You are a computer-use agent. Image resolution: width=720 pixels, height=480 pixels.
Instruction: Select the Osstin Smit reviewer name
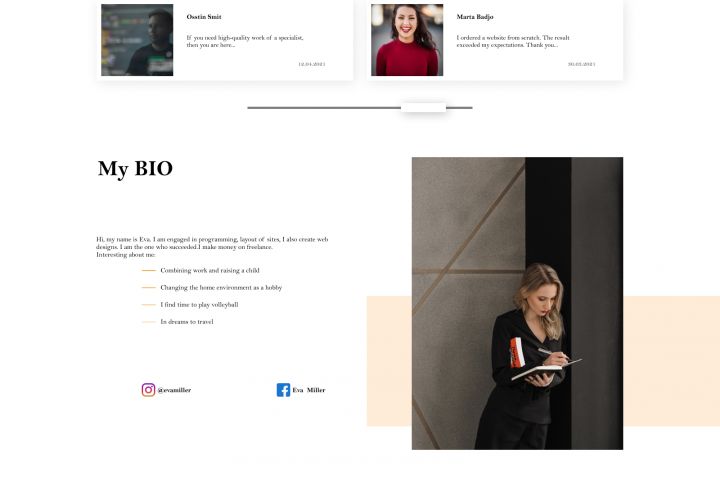(x=204, y=17)
